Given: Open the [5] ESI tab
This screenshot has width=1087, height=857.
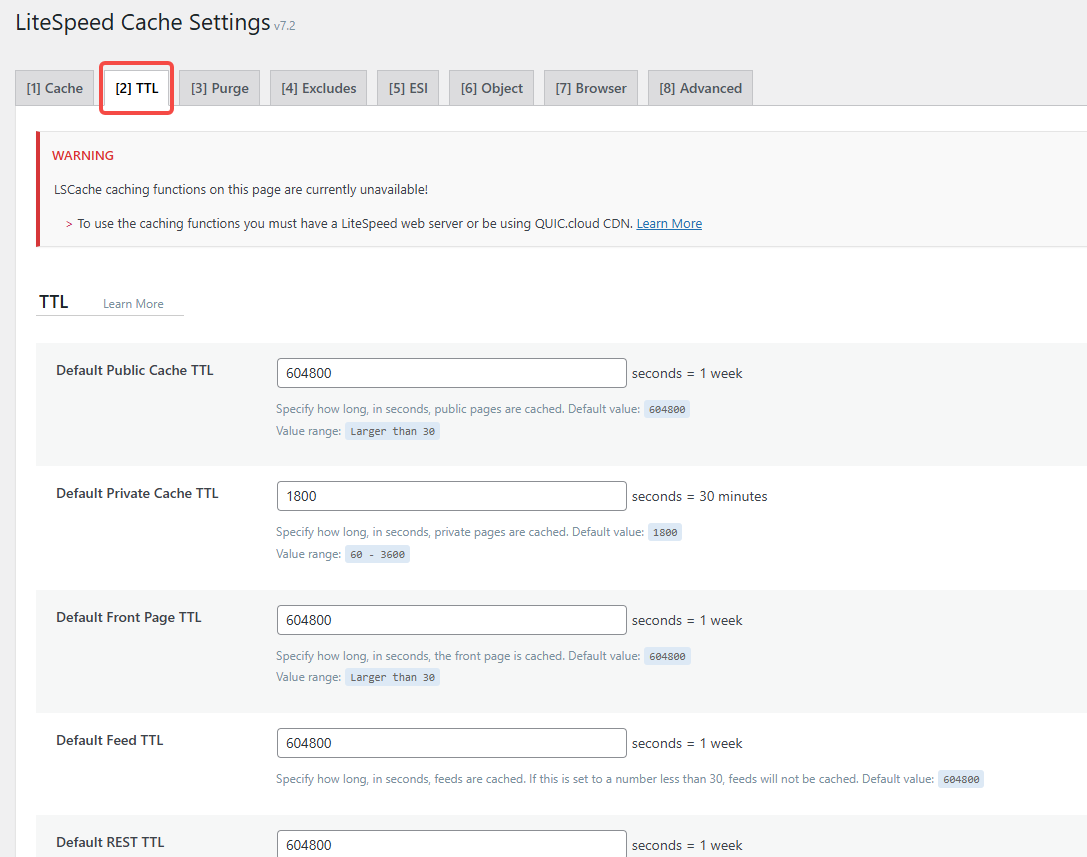Looking at the screenshot, I should point(408,88).
